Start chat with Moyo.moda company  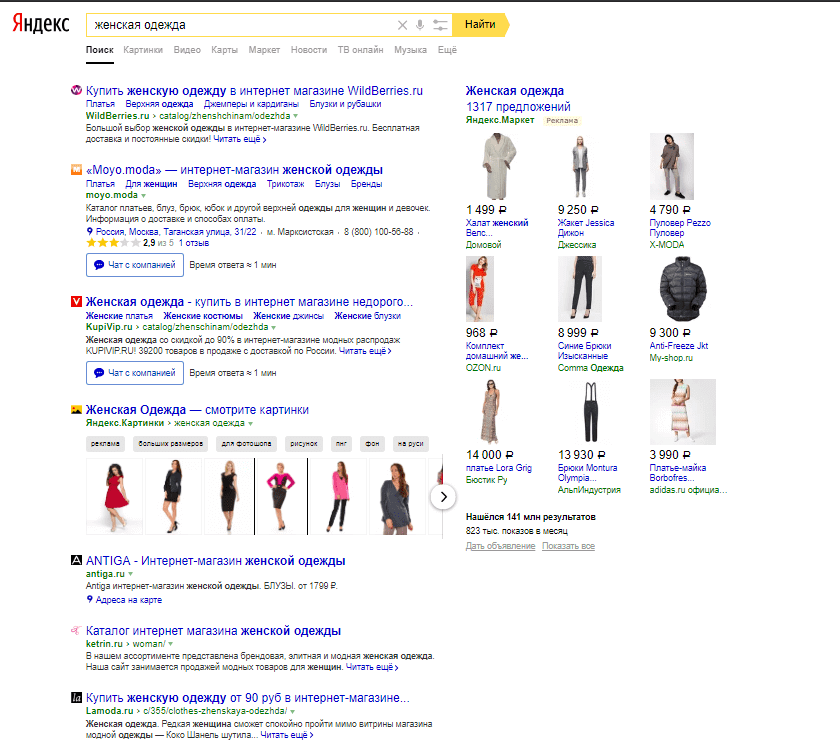point(135,265)
